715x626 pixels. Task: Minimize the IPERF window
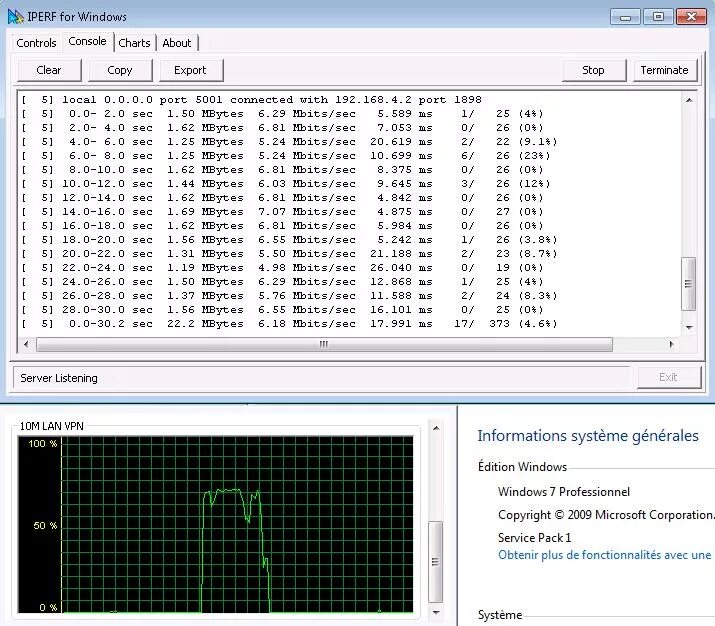[625, 17]
